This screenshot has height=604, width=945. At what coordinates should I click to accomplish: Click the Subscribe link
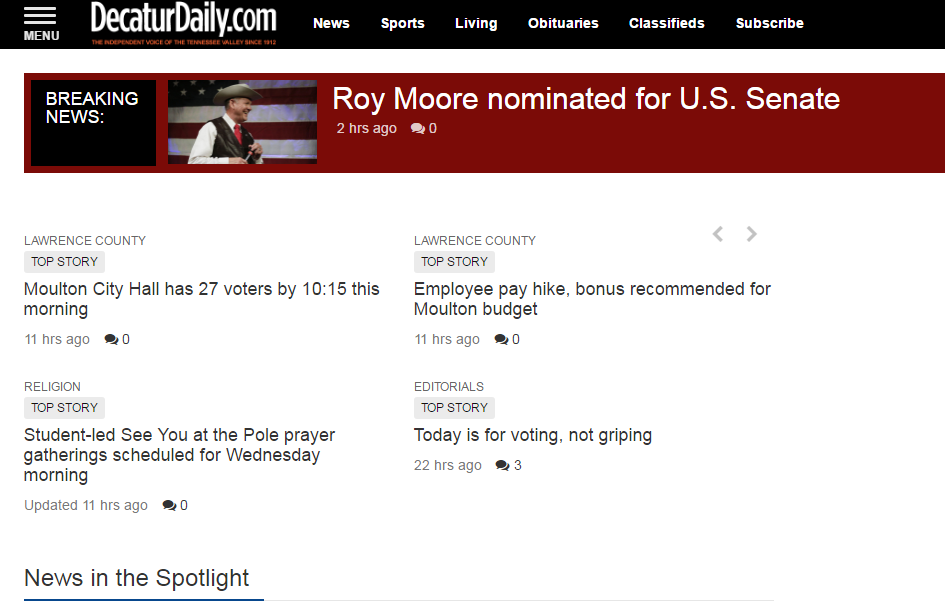tap(770, 23)
